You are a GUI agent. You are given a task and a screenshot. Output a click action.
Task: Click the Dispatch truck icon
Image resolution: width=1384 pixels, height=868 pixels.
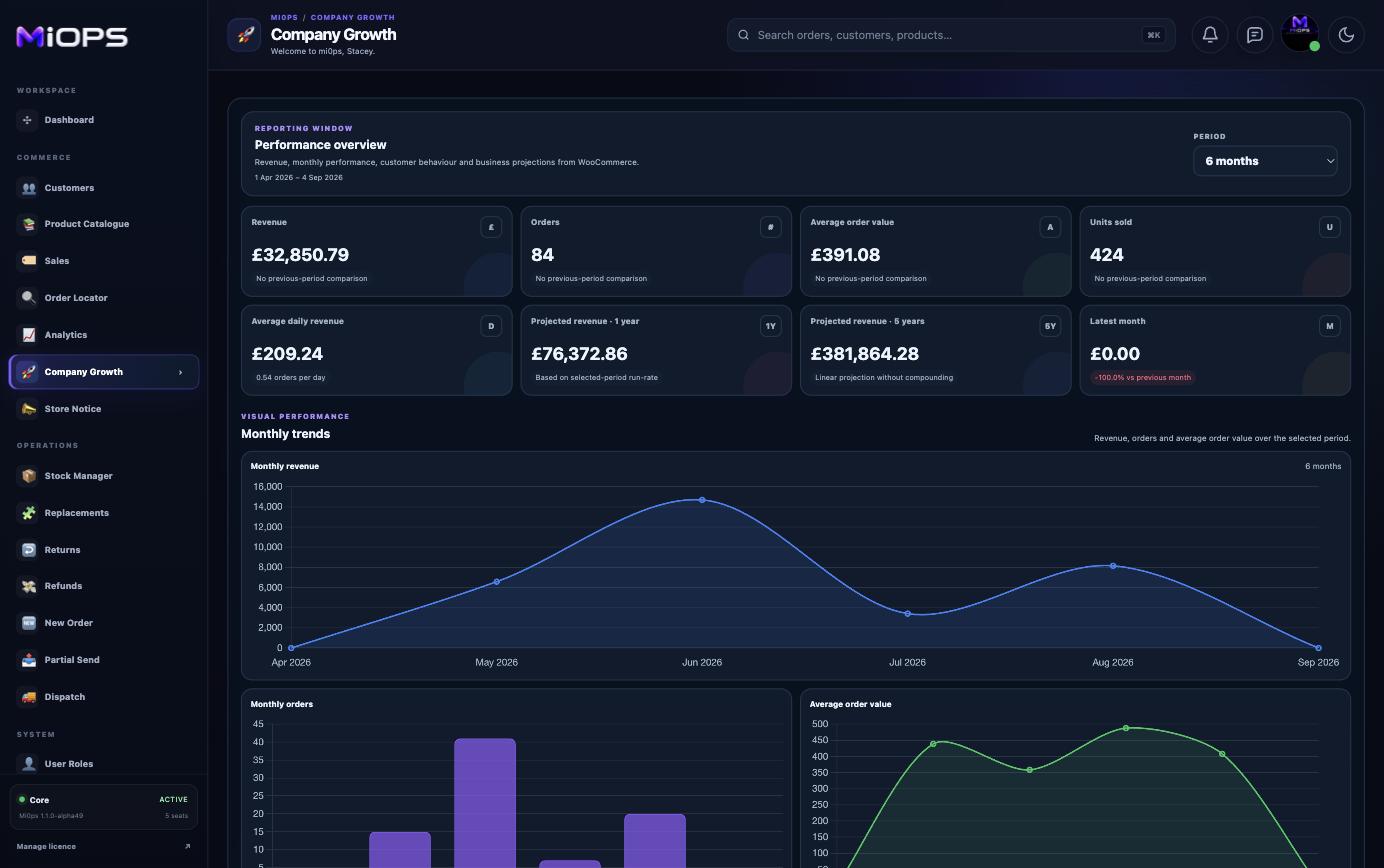click(28, 697)
